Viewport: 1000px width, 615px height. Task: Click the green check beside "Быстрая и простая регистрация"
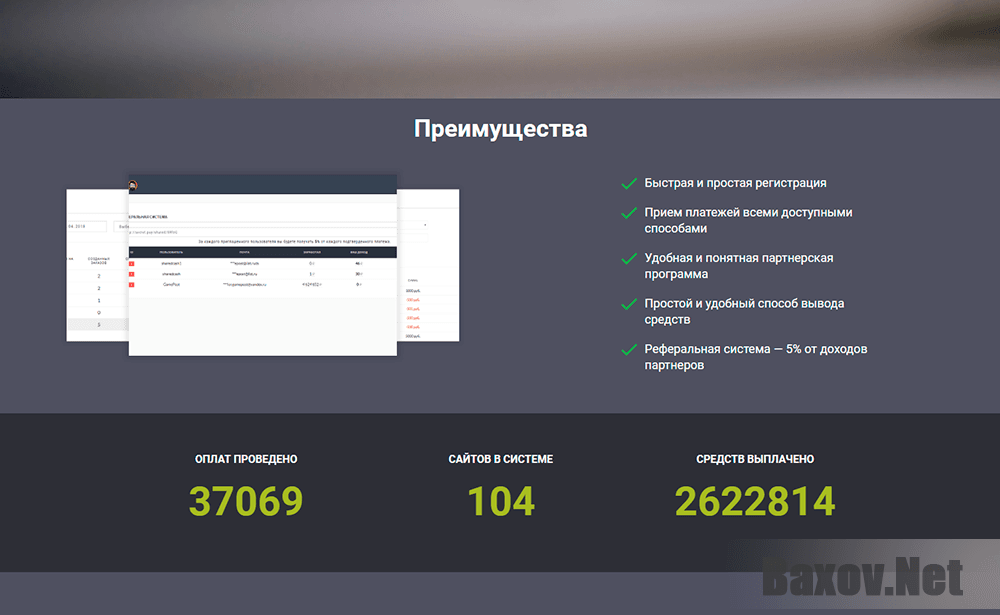point(628,183)
